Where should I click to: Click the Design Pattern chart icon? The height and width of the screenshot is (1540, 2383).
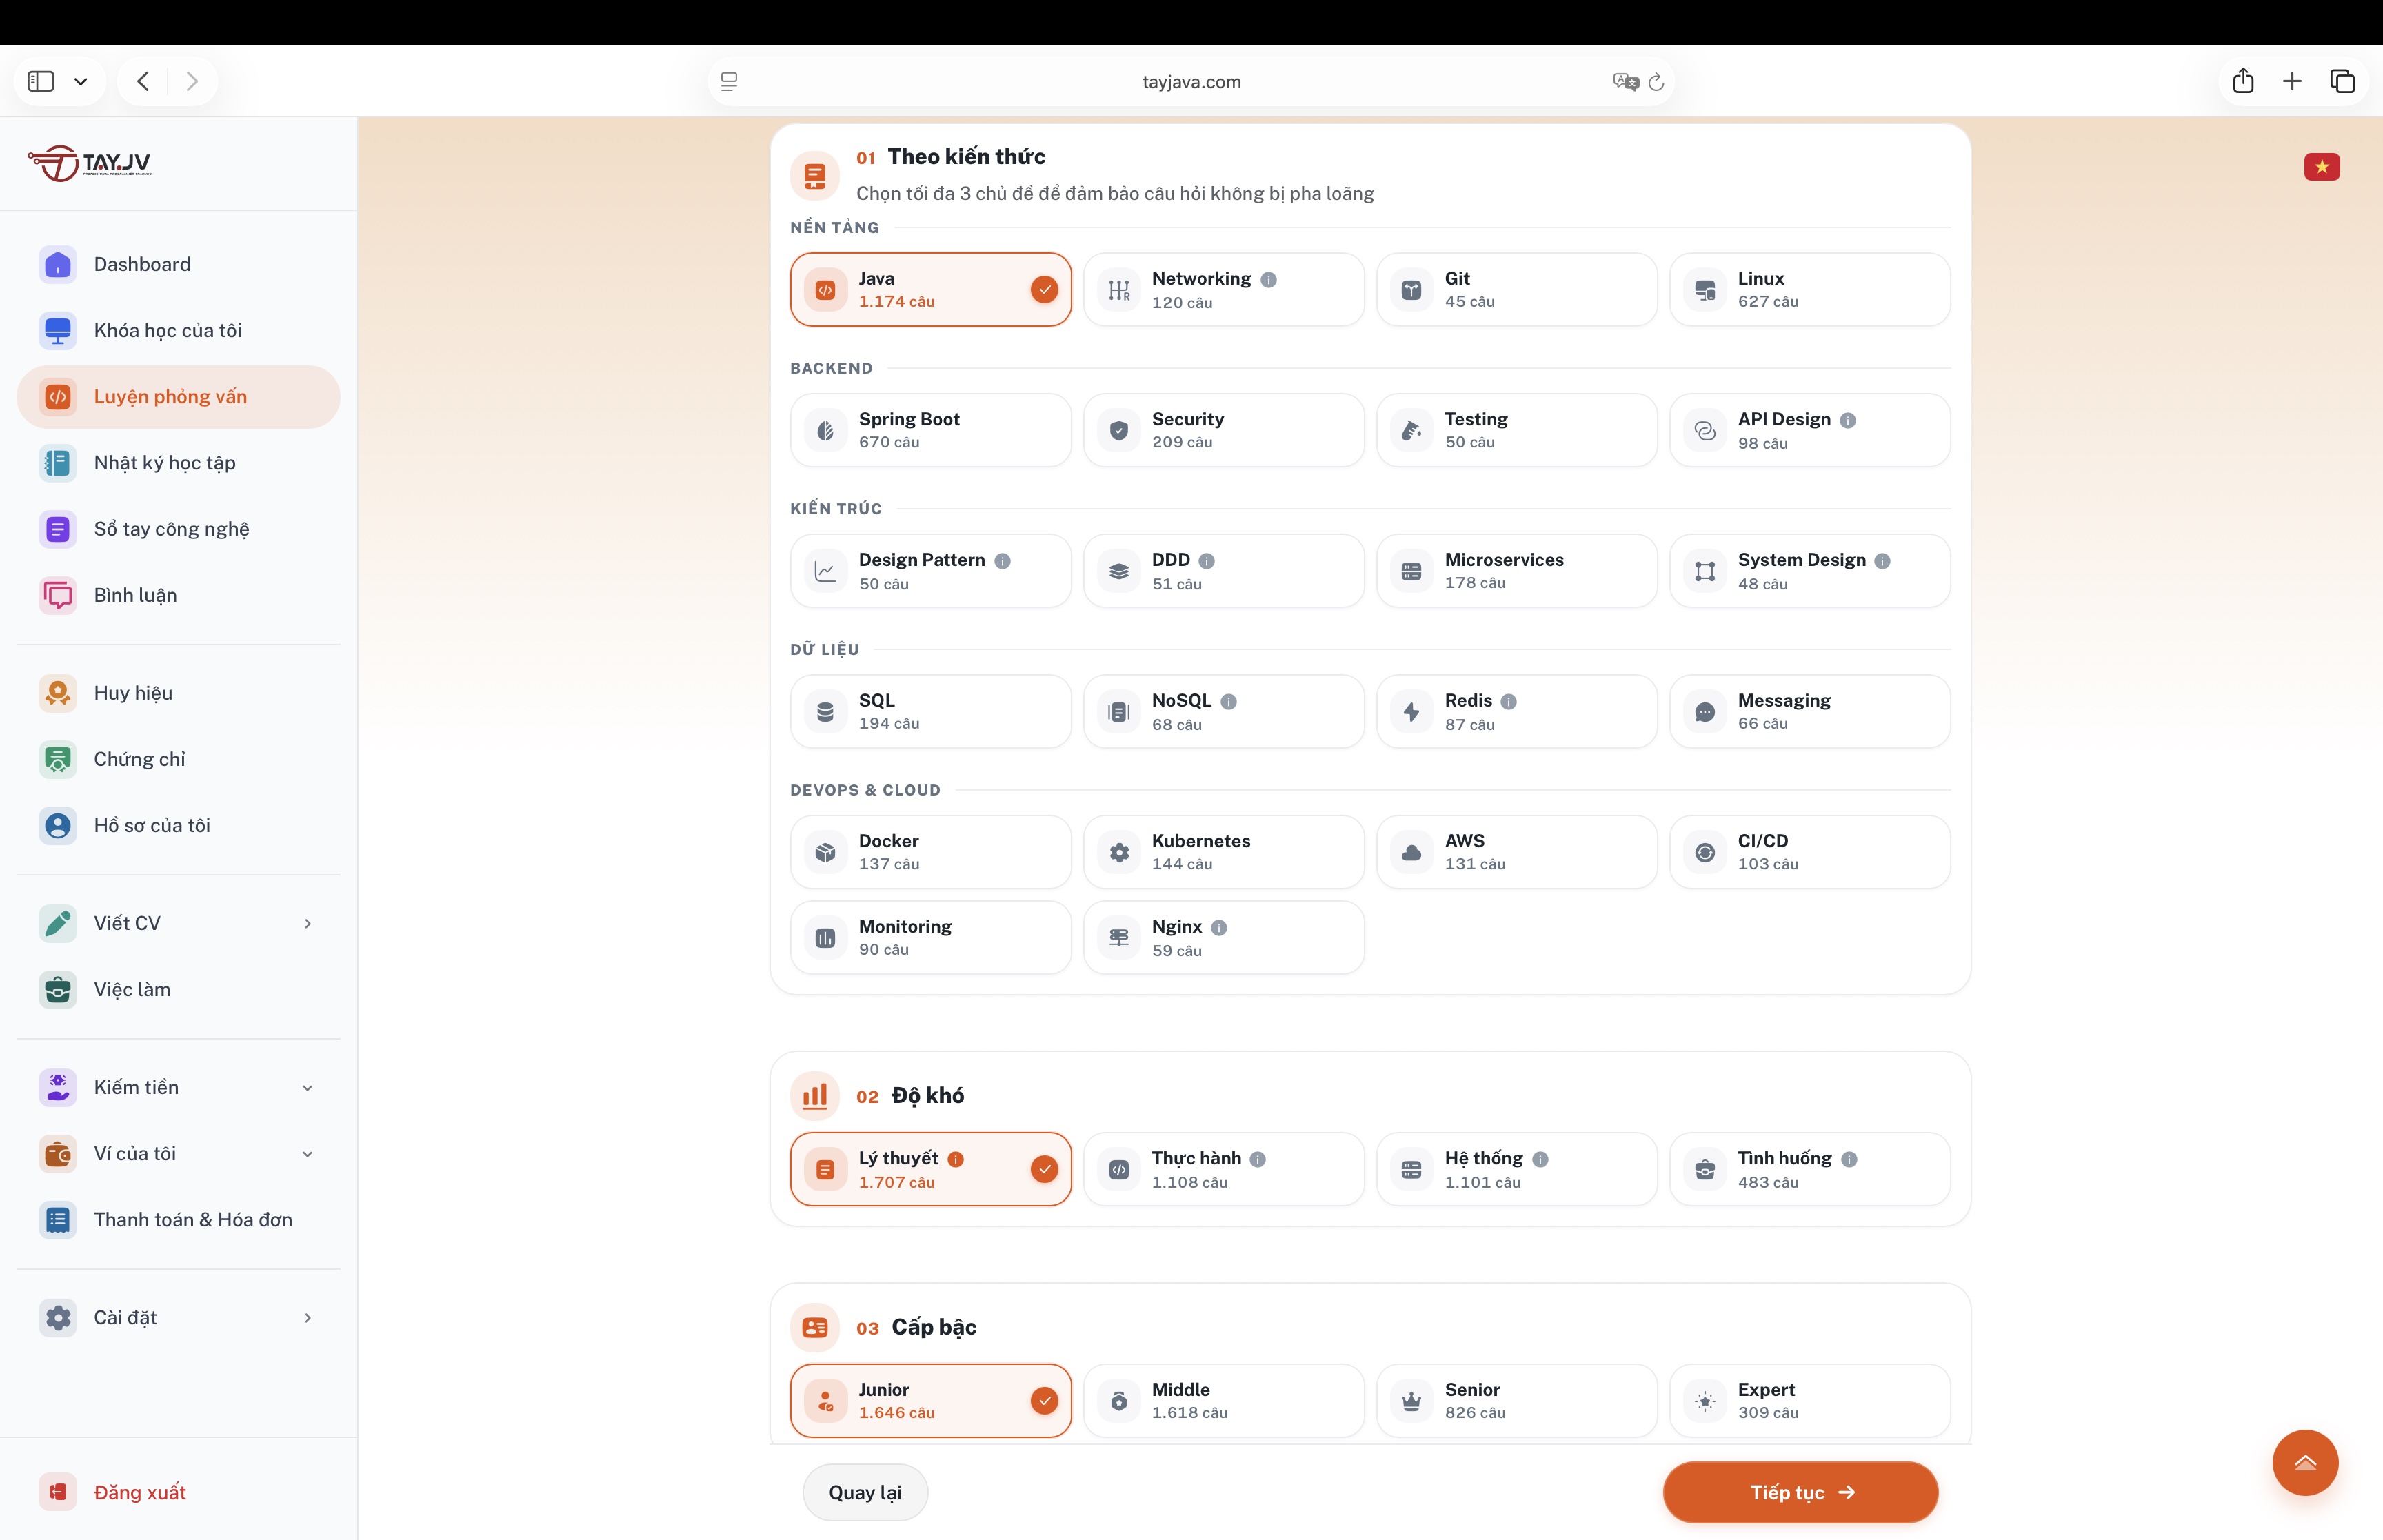click(x=825, y=571)
